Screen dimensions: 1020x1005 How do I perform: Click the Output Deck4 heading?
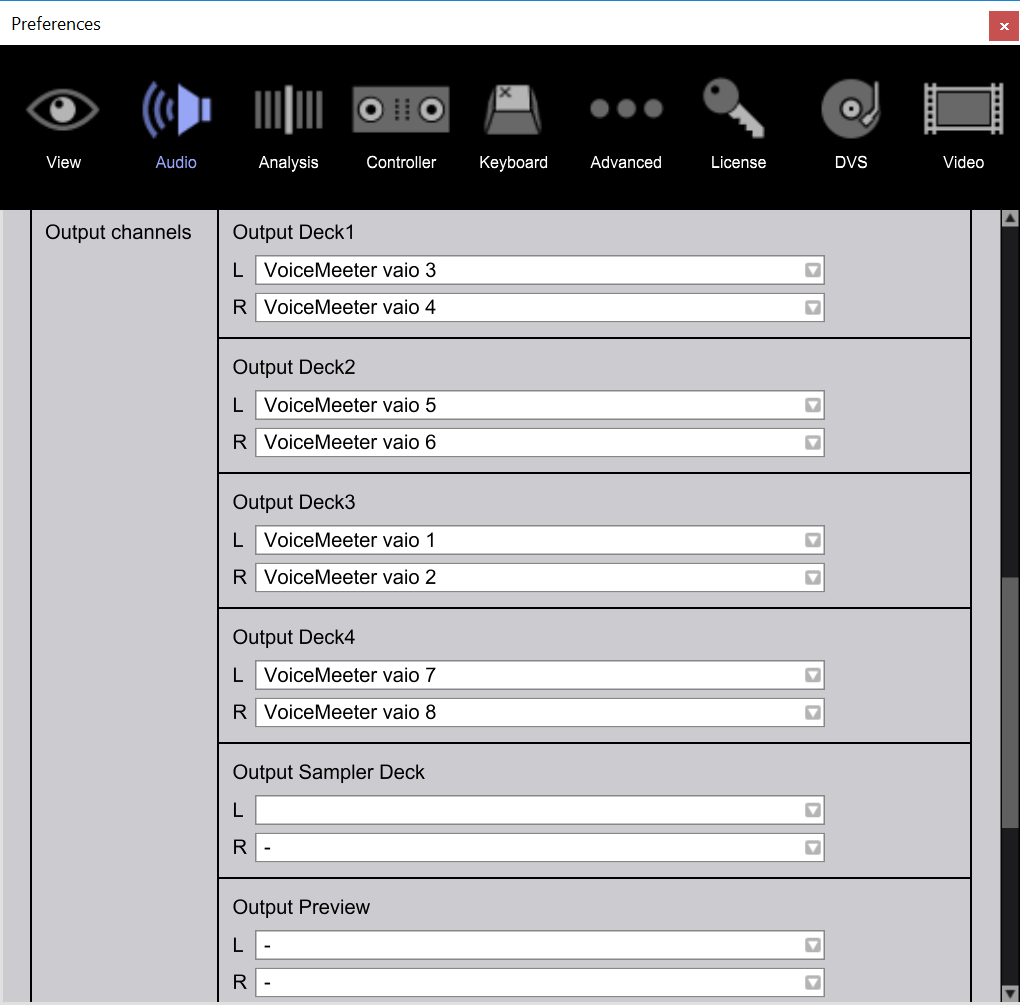294,637
